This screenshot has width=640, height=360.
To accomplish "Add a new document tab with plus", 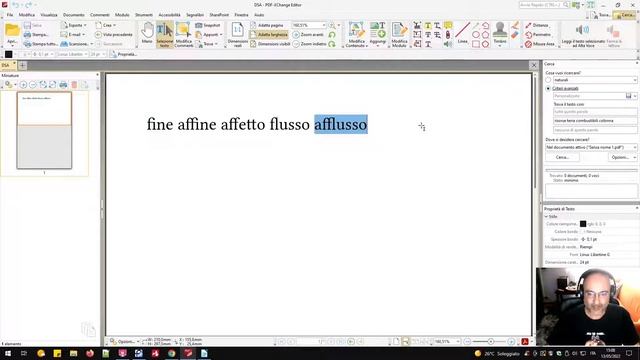I will 22,65.
